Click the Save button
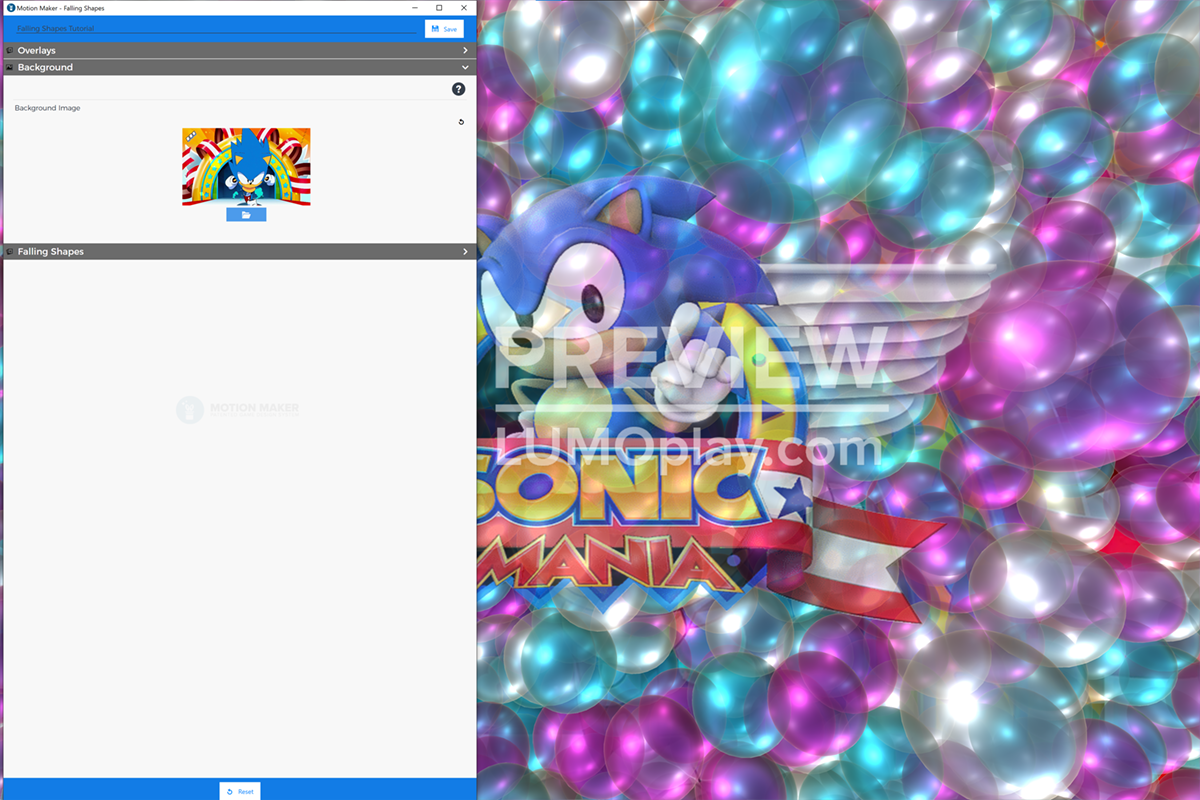 click(x=444, y=29)
